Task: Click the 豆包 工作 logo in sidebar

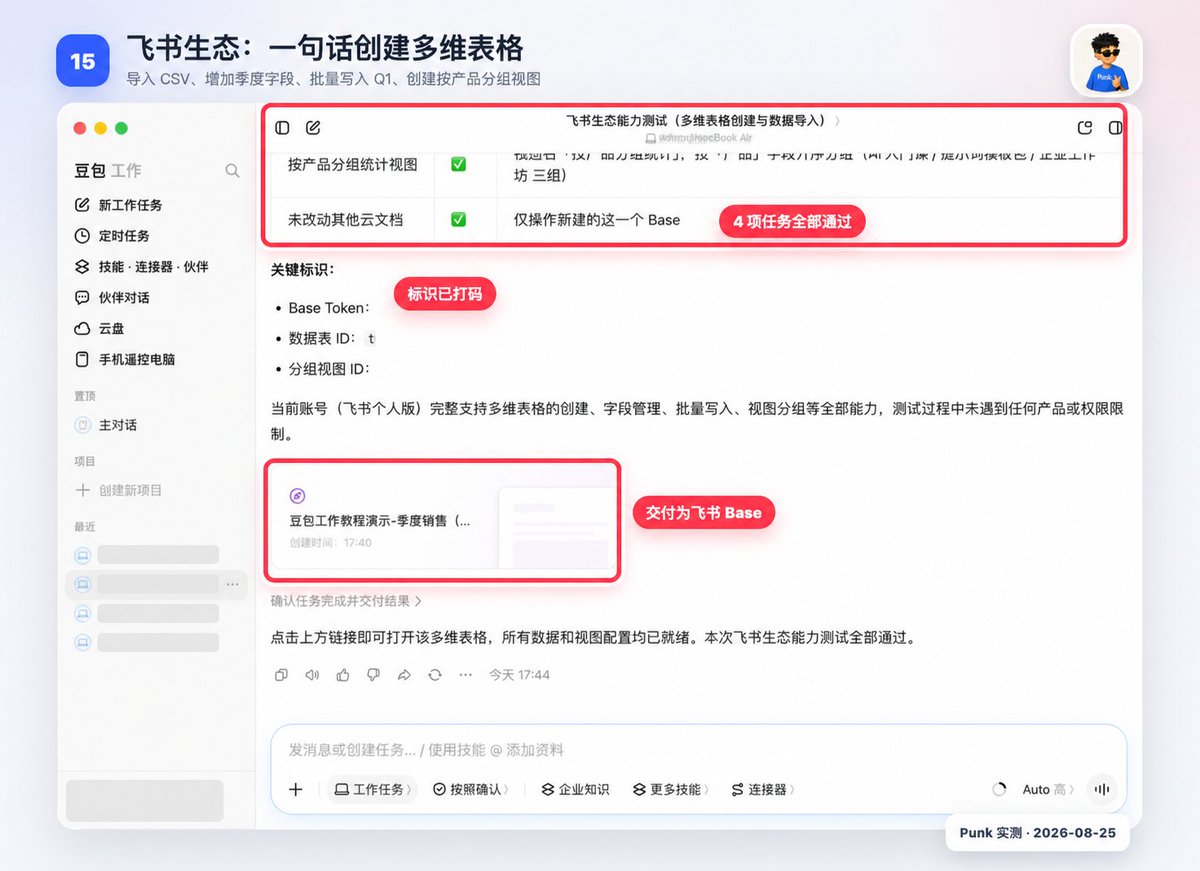Action: (x=108, y=171)
